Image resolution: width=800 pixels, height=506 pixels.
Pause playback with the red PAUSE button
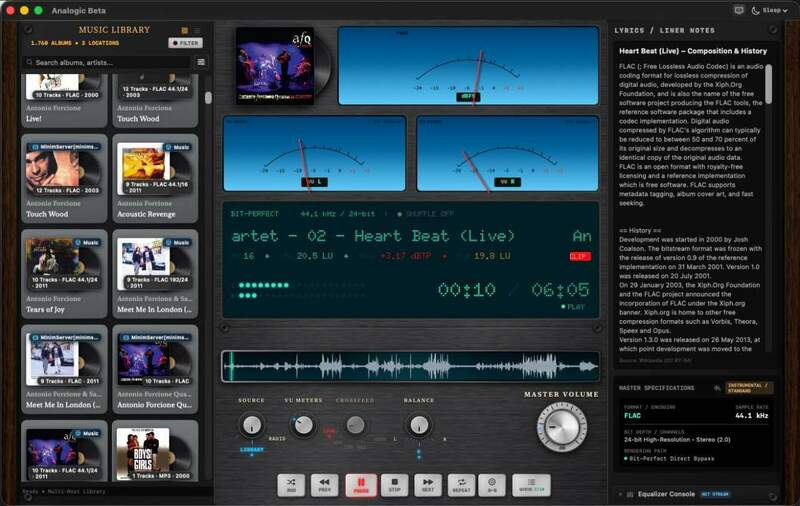click(361, 485)
